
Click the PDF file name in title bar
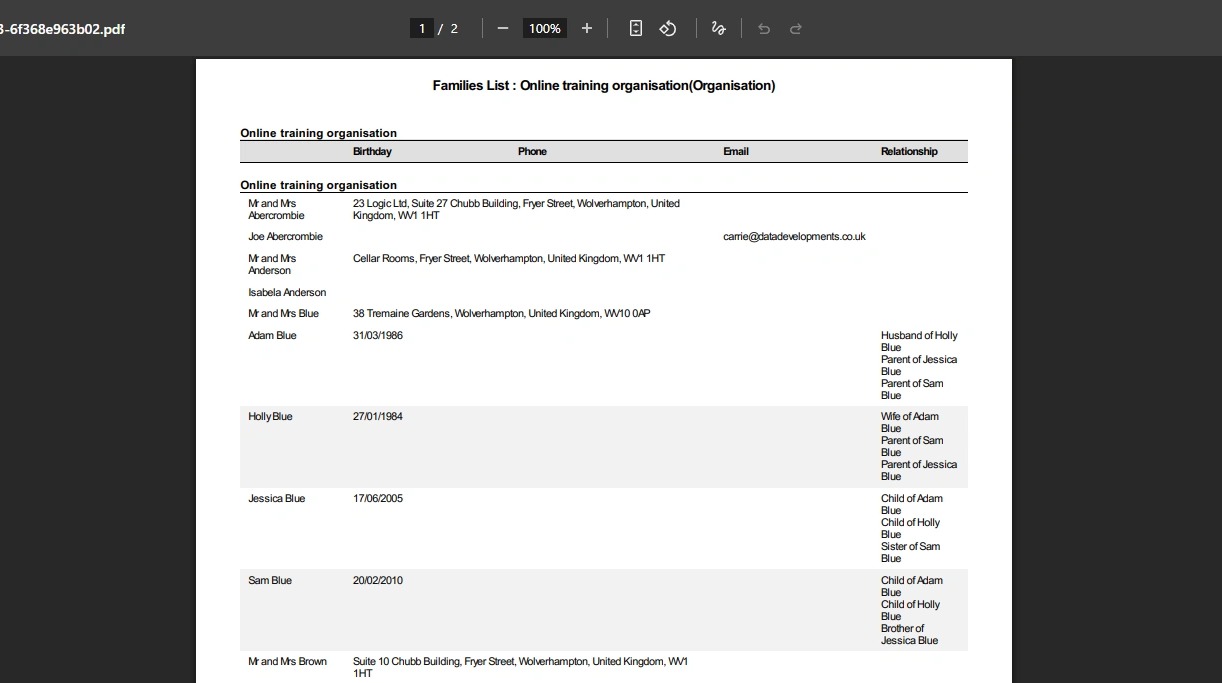point(62,28)
